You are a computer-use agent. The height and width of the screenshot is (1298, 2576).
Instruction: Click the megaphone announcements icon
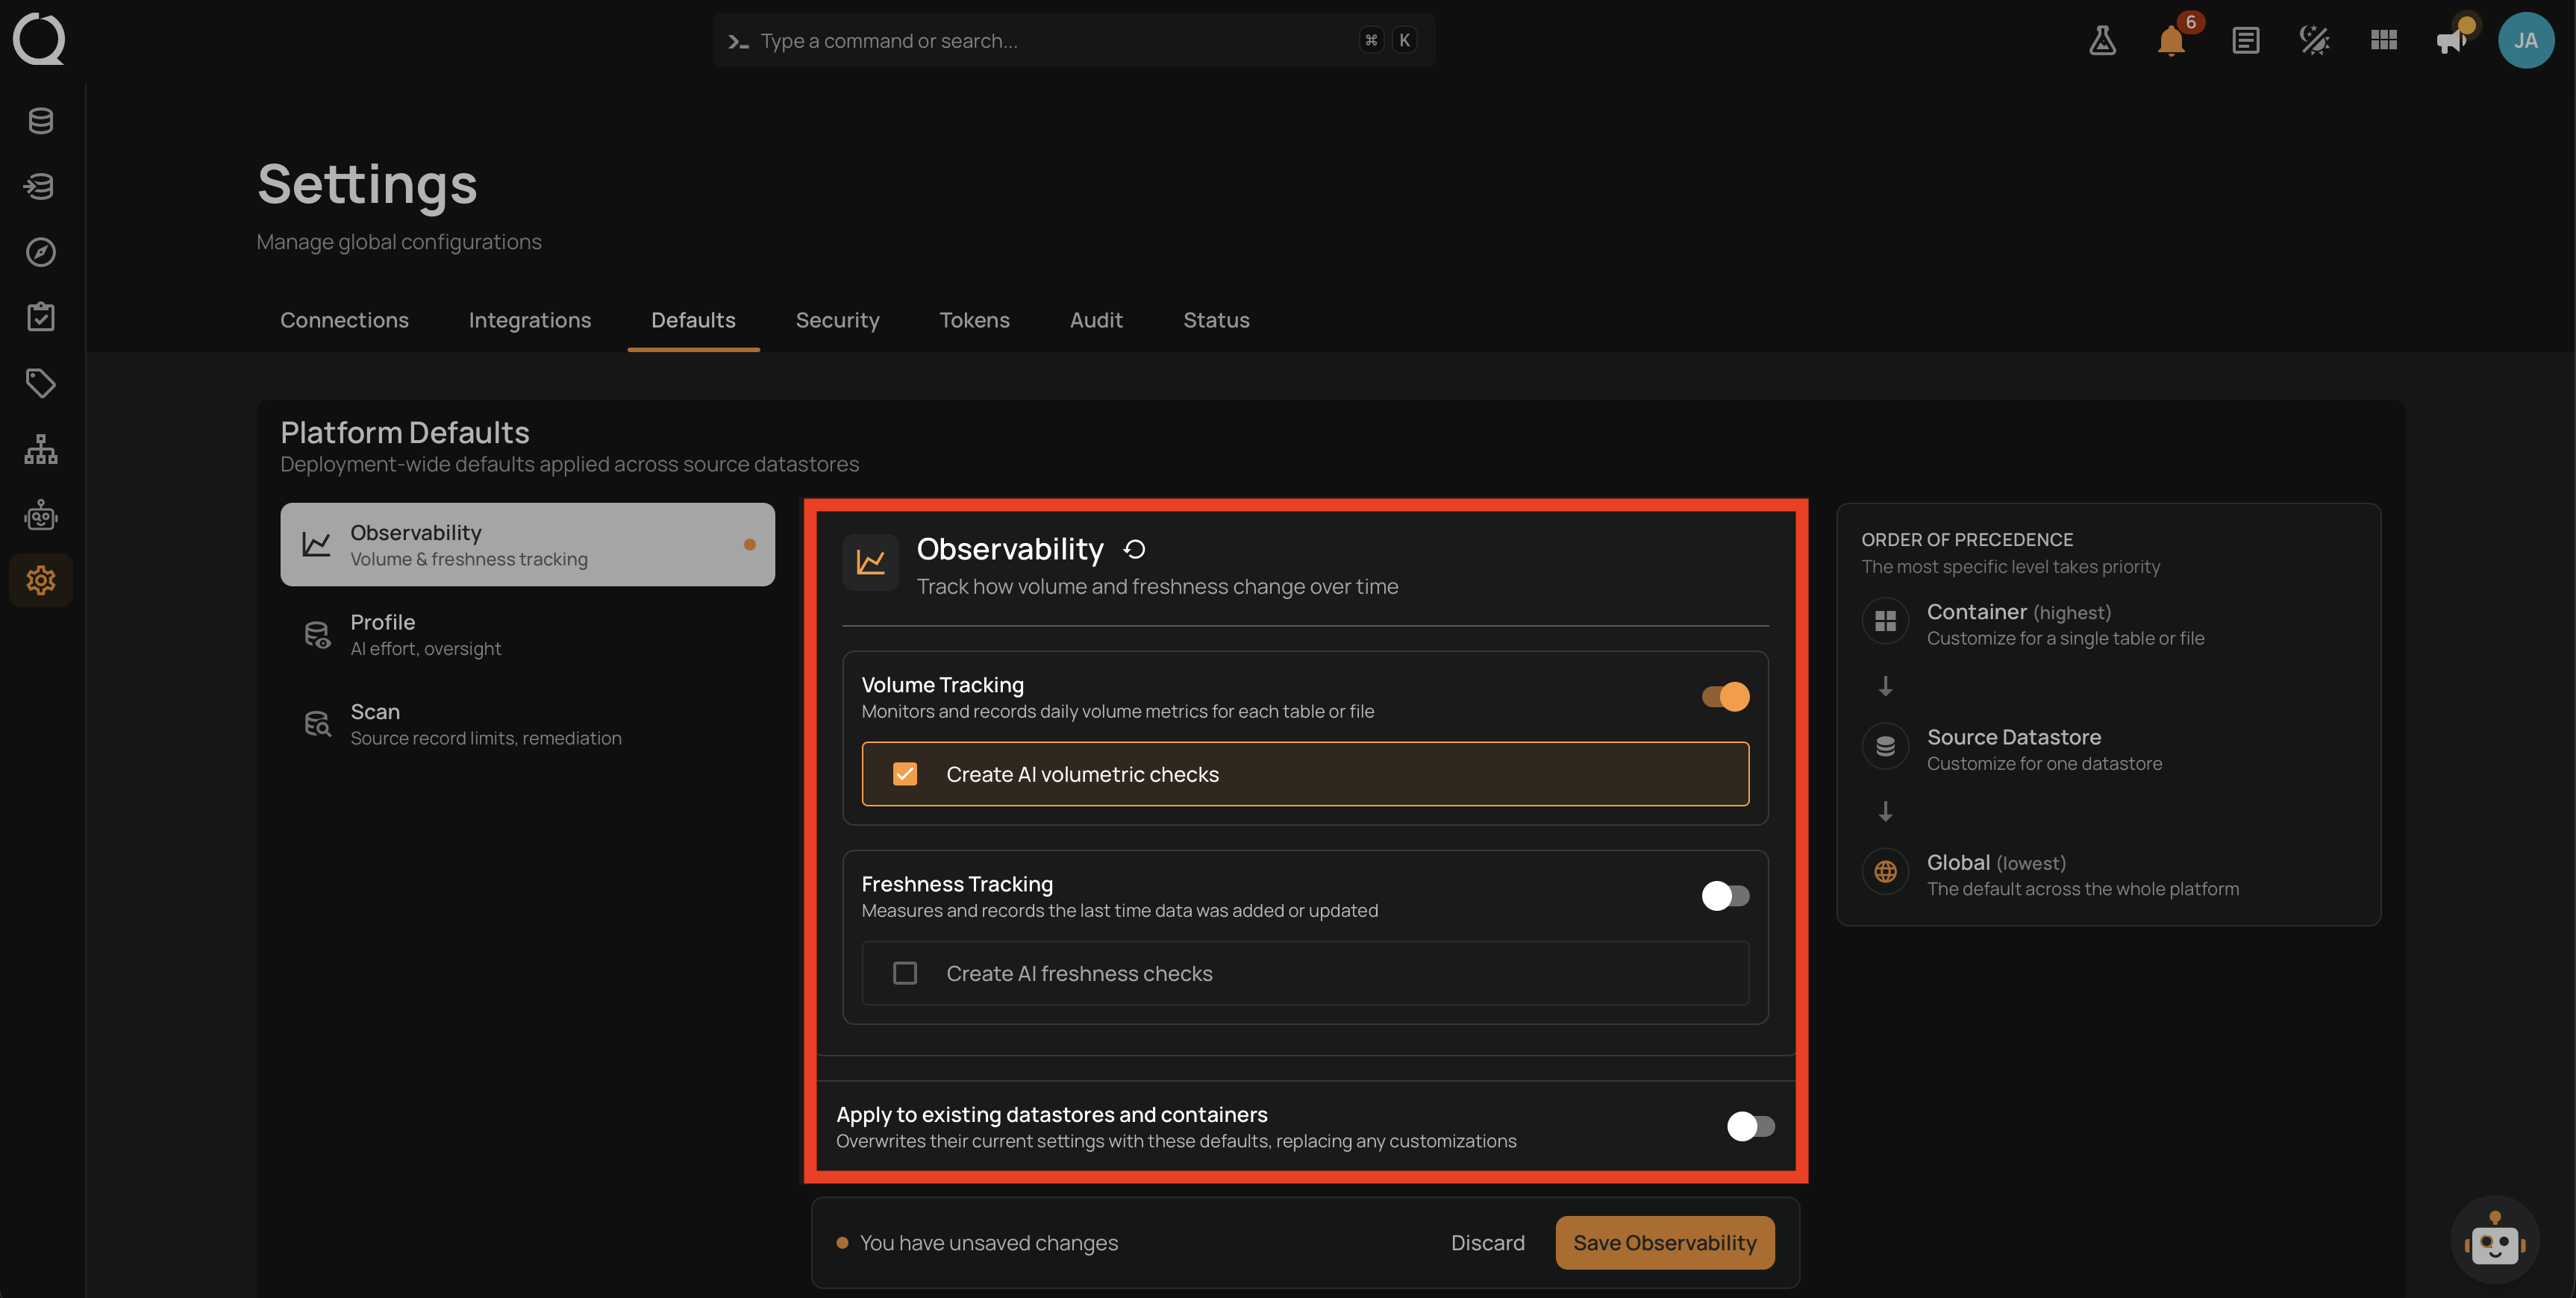tap(2453, 40)
